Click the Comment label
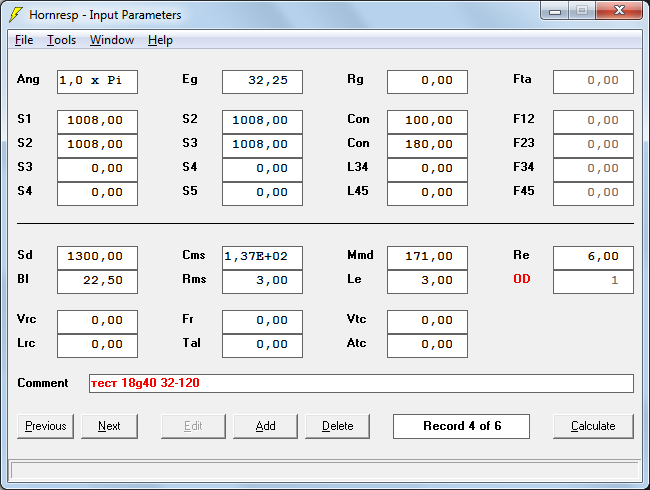Image resolution: width=650 pixels, height=490 pixels. (x=43, y=383)
